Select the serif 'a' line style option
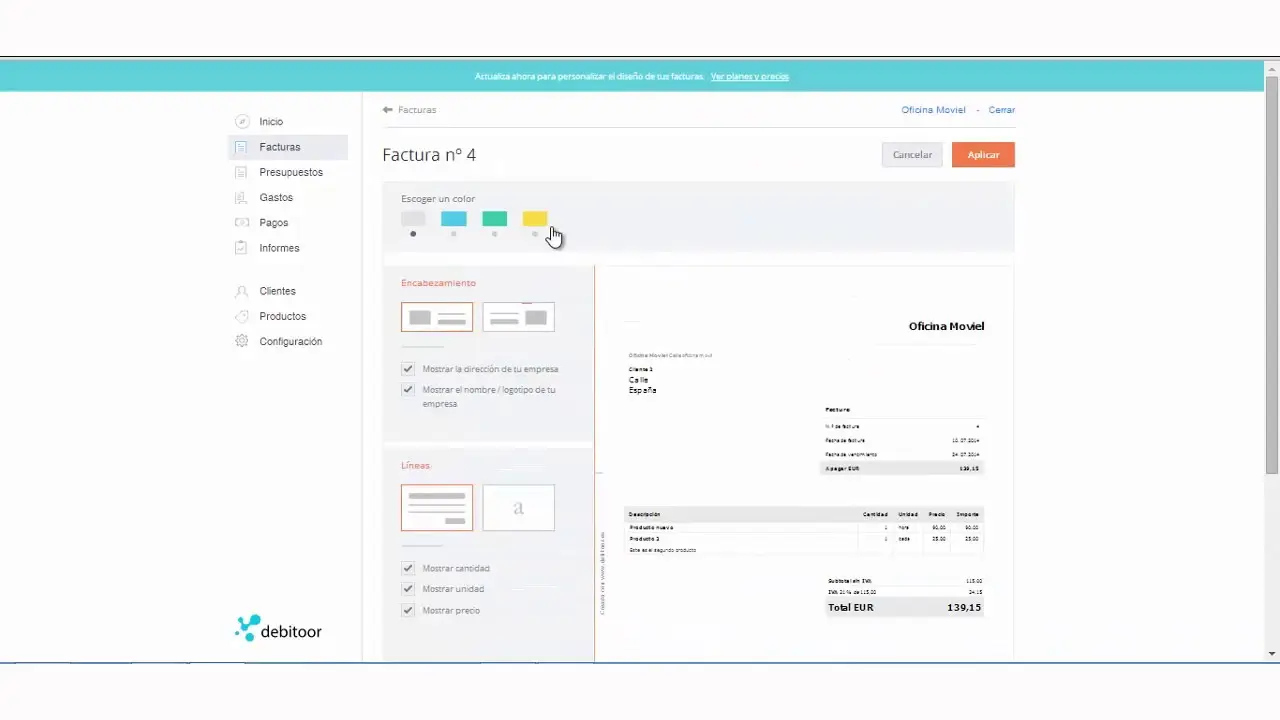This screenshot has height=720, width=1280. pos(518,508)
